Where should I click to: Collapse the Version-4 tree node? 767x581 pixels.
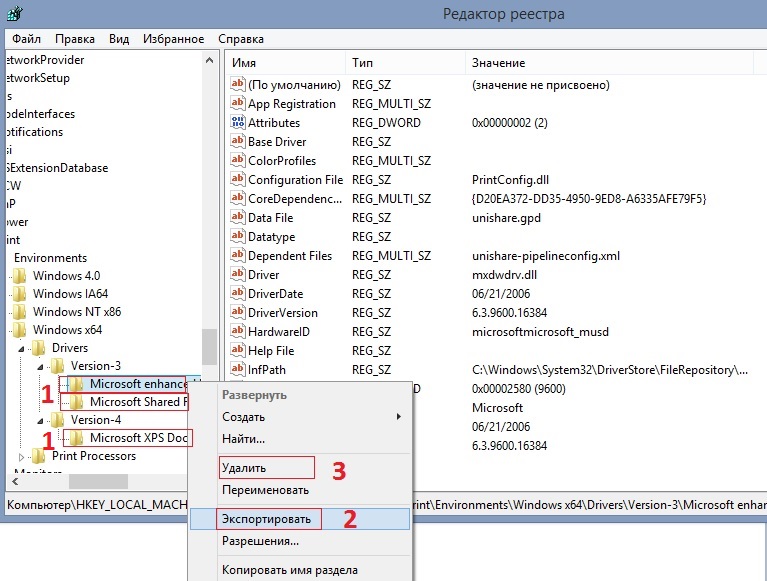(40, 421)
